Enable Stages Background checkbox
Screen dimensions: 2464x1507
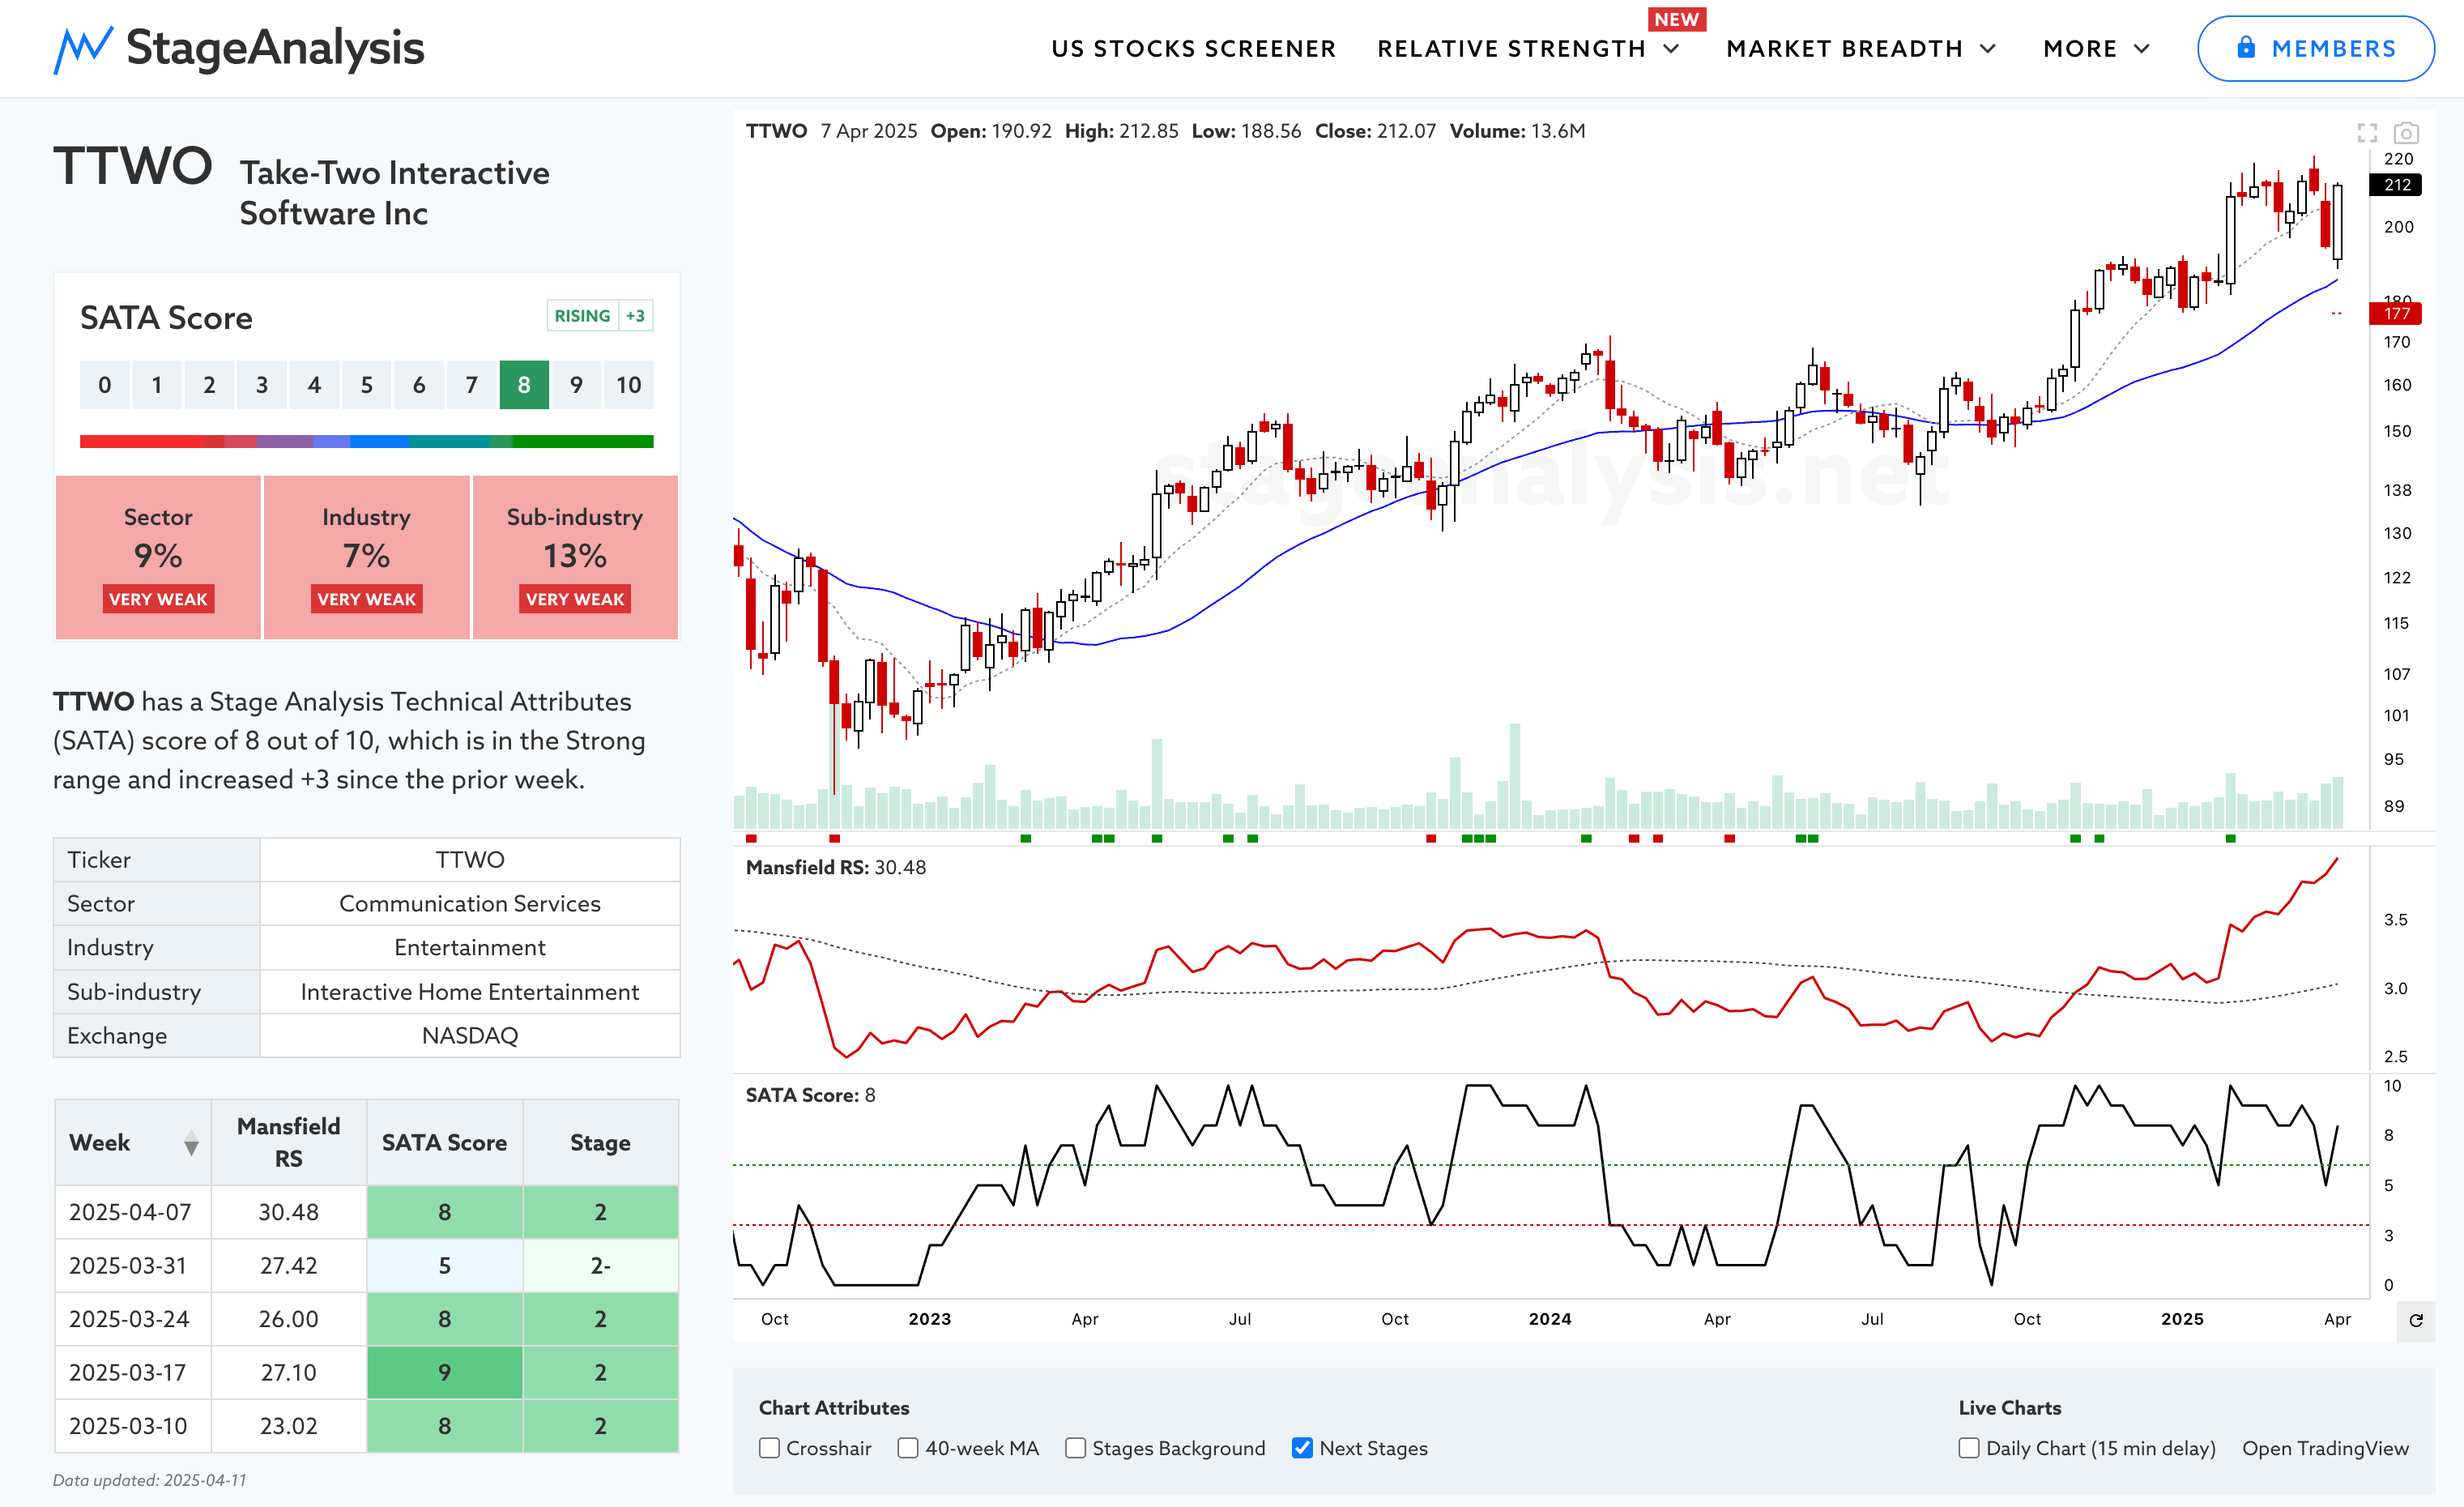1075,1448
